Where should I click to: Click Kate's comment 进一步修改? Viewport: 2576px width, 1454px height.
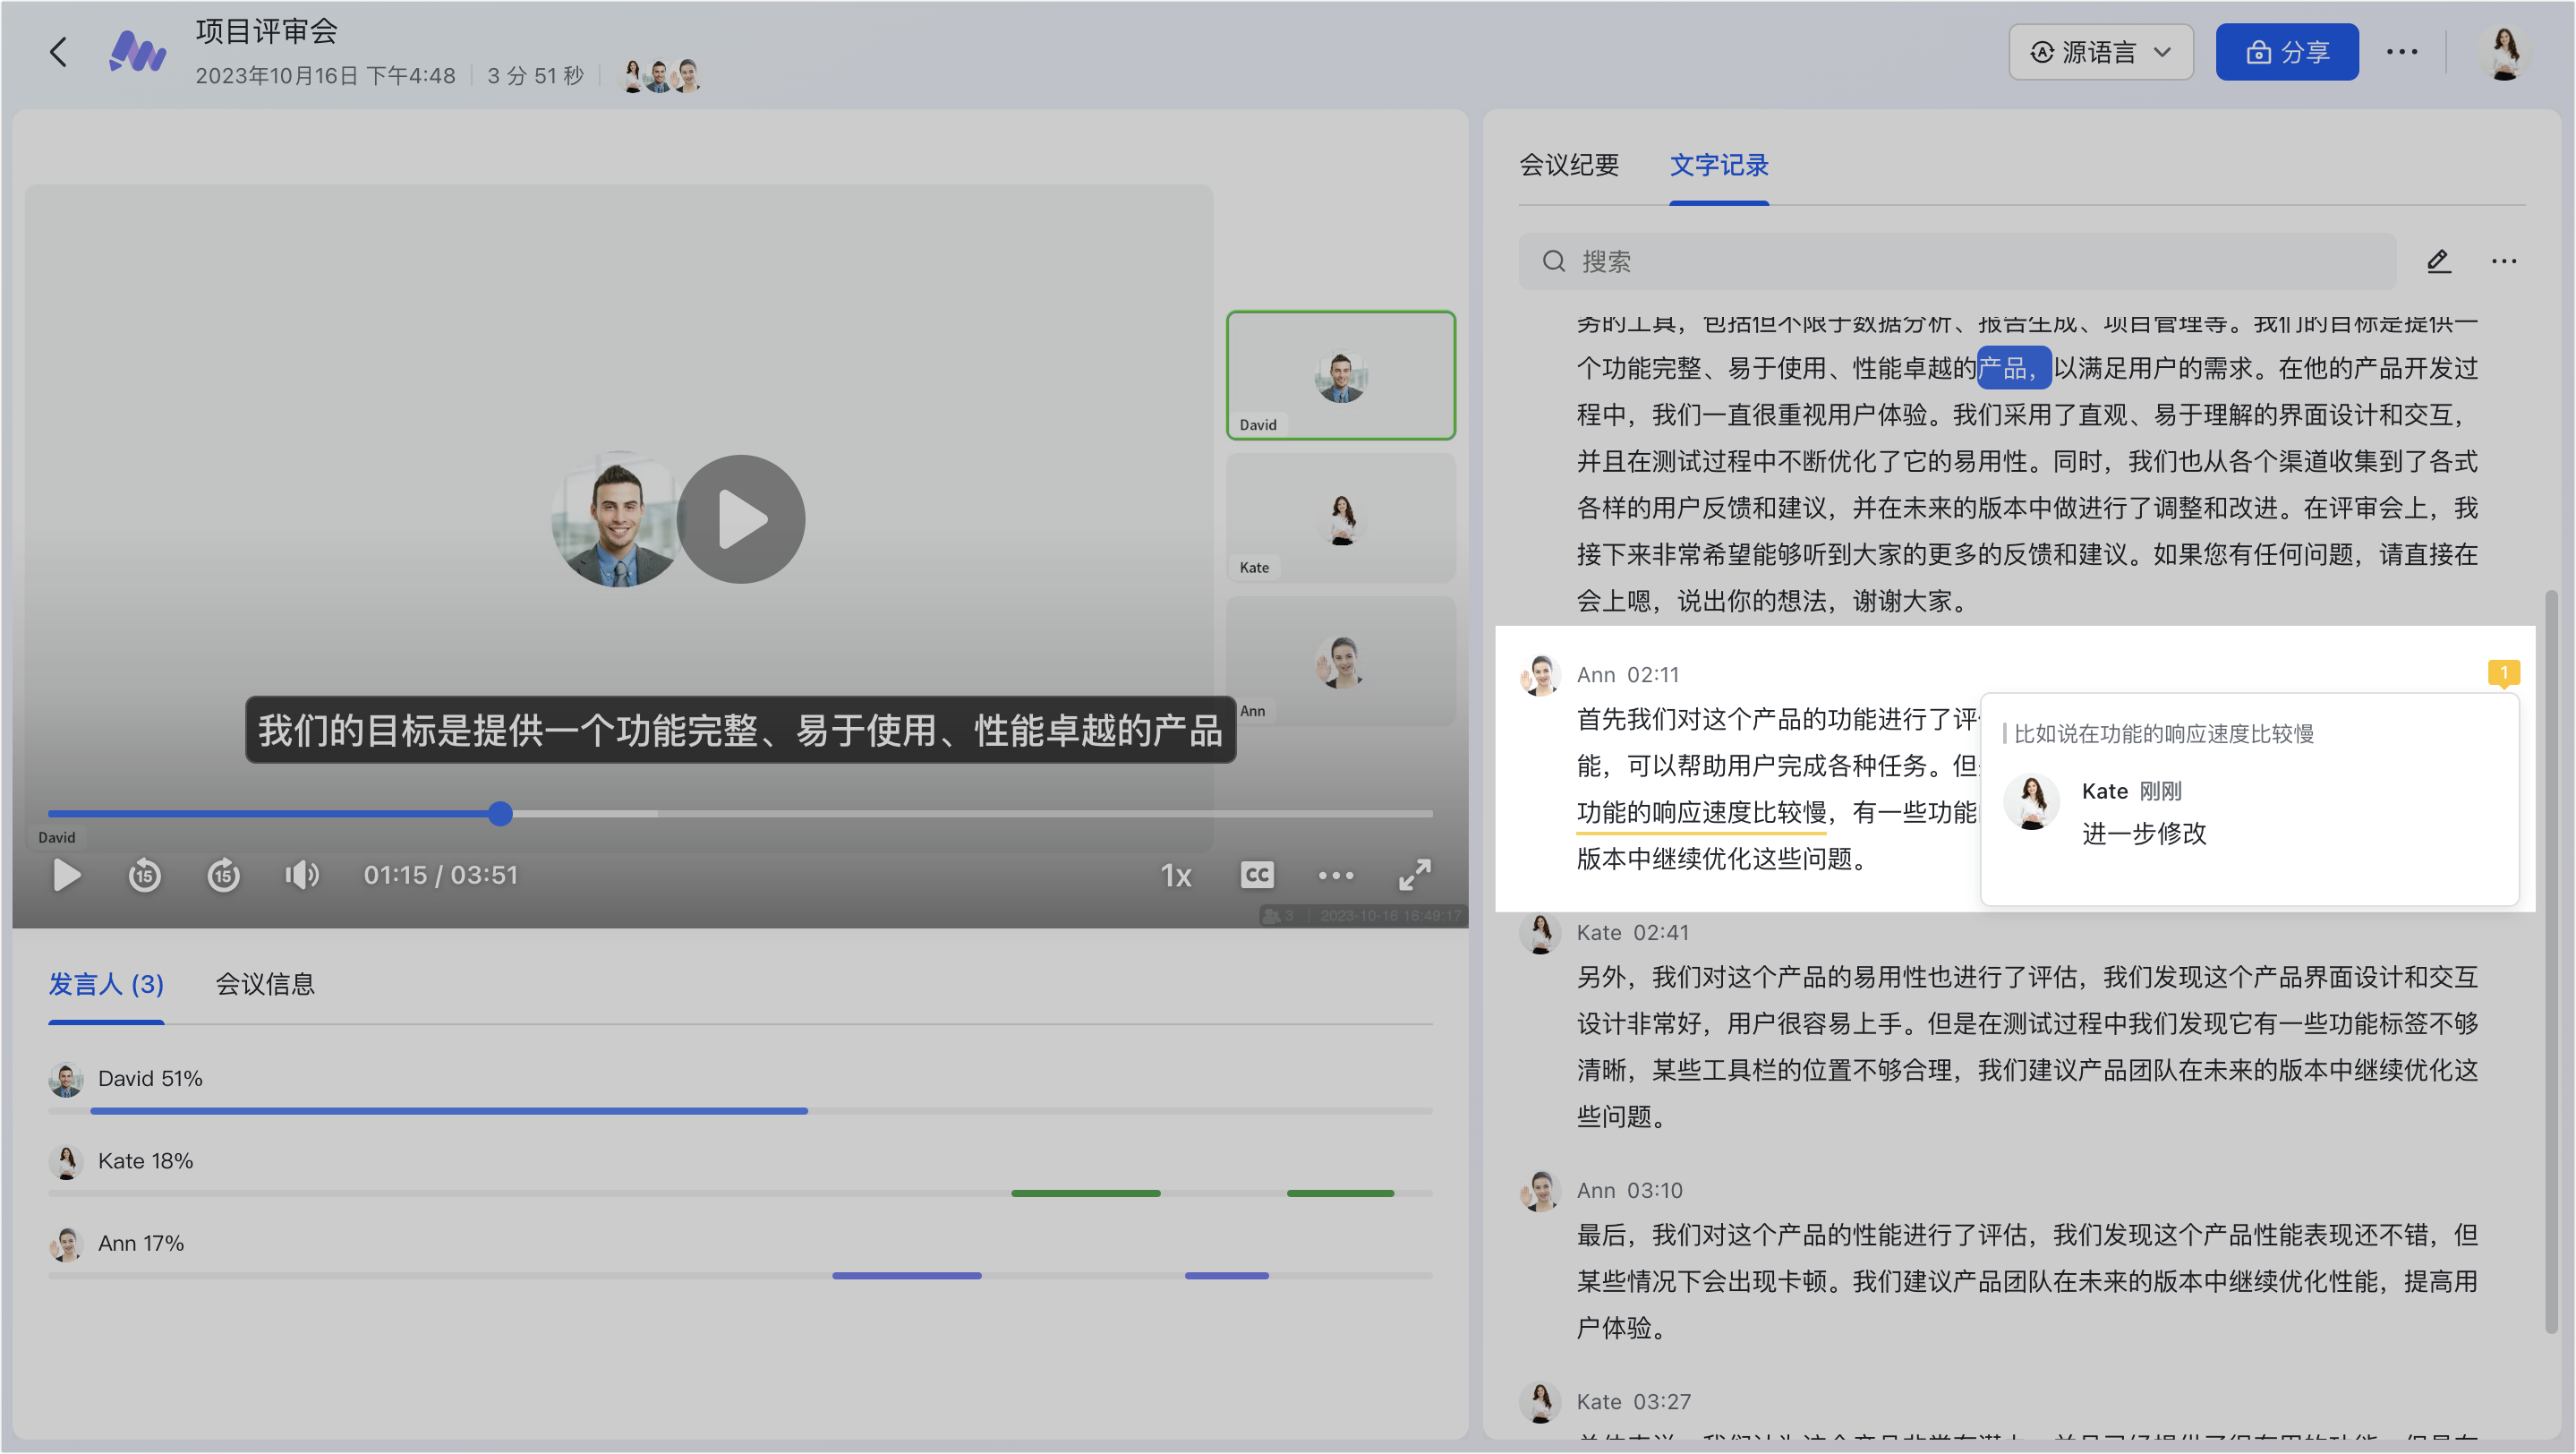coord(2143,834)
